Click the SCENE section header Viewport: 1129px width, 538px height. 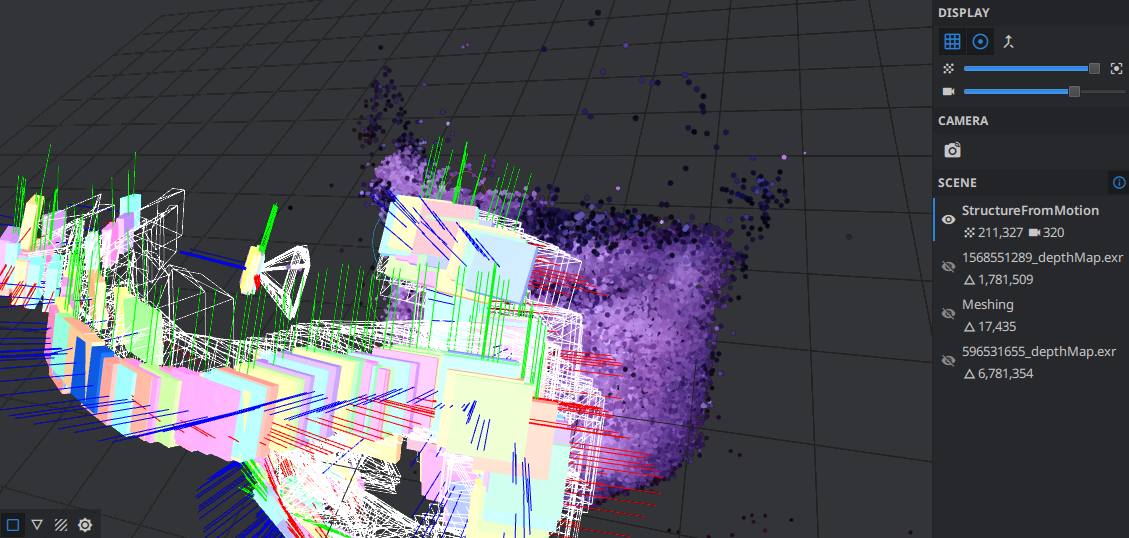(958, 182)
